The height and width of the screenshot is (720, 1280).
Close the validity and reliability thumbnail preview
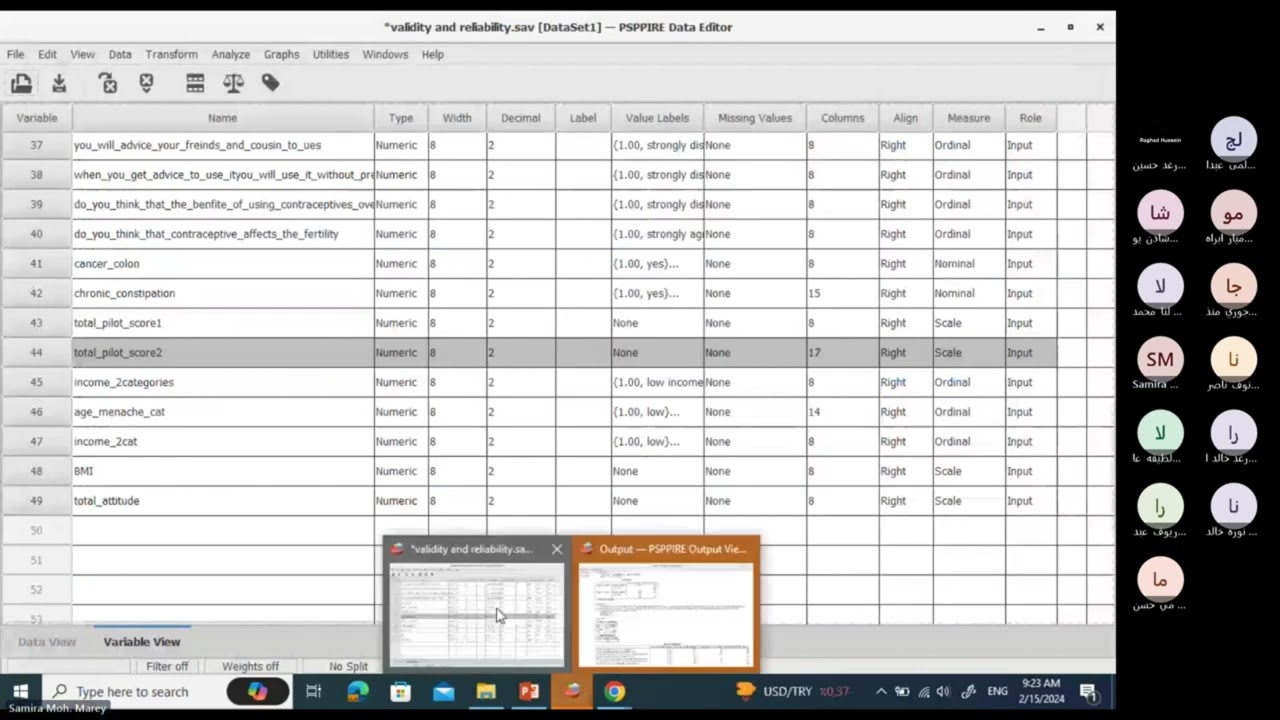[x=557, y=549]
